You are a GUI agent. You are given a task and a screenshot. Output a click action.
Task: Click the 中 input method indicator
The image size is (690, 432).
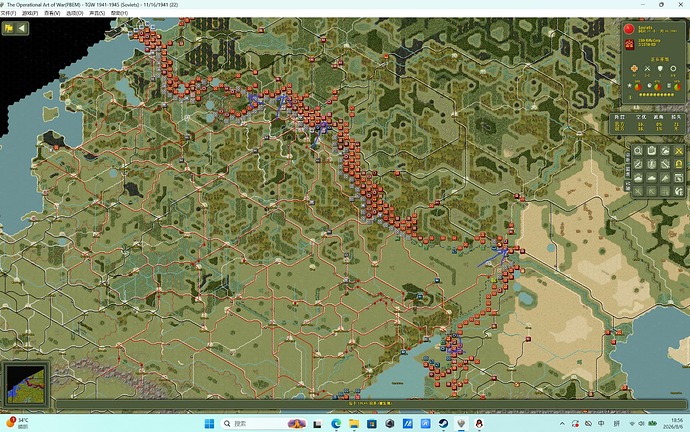point(602,424)
